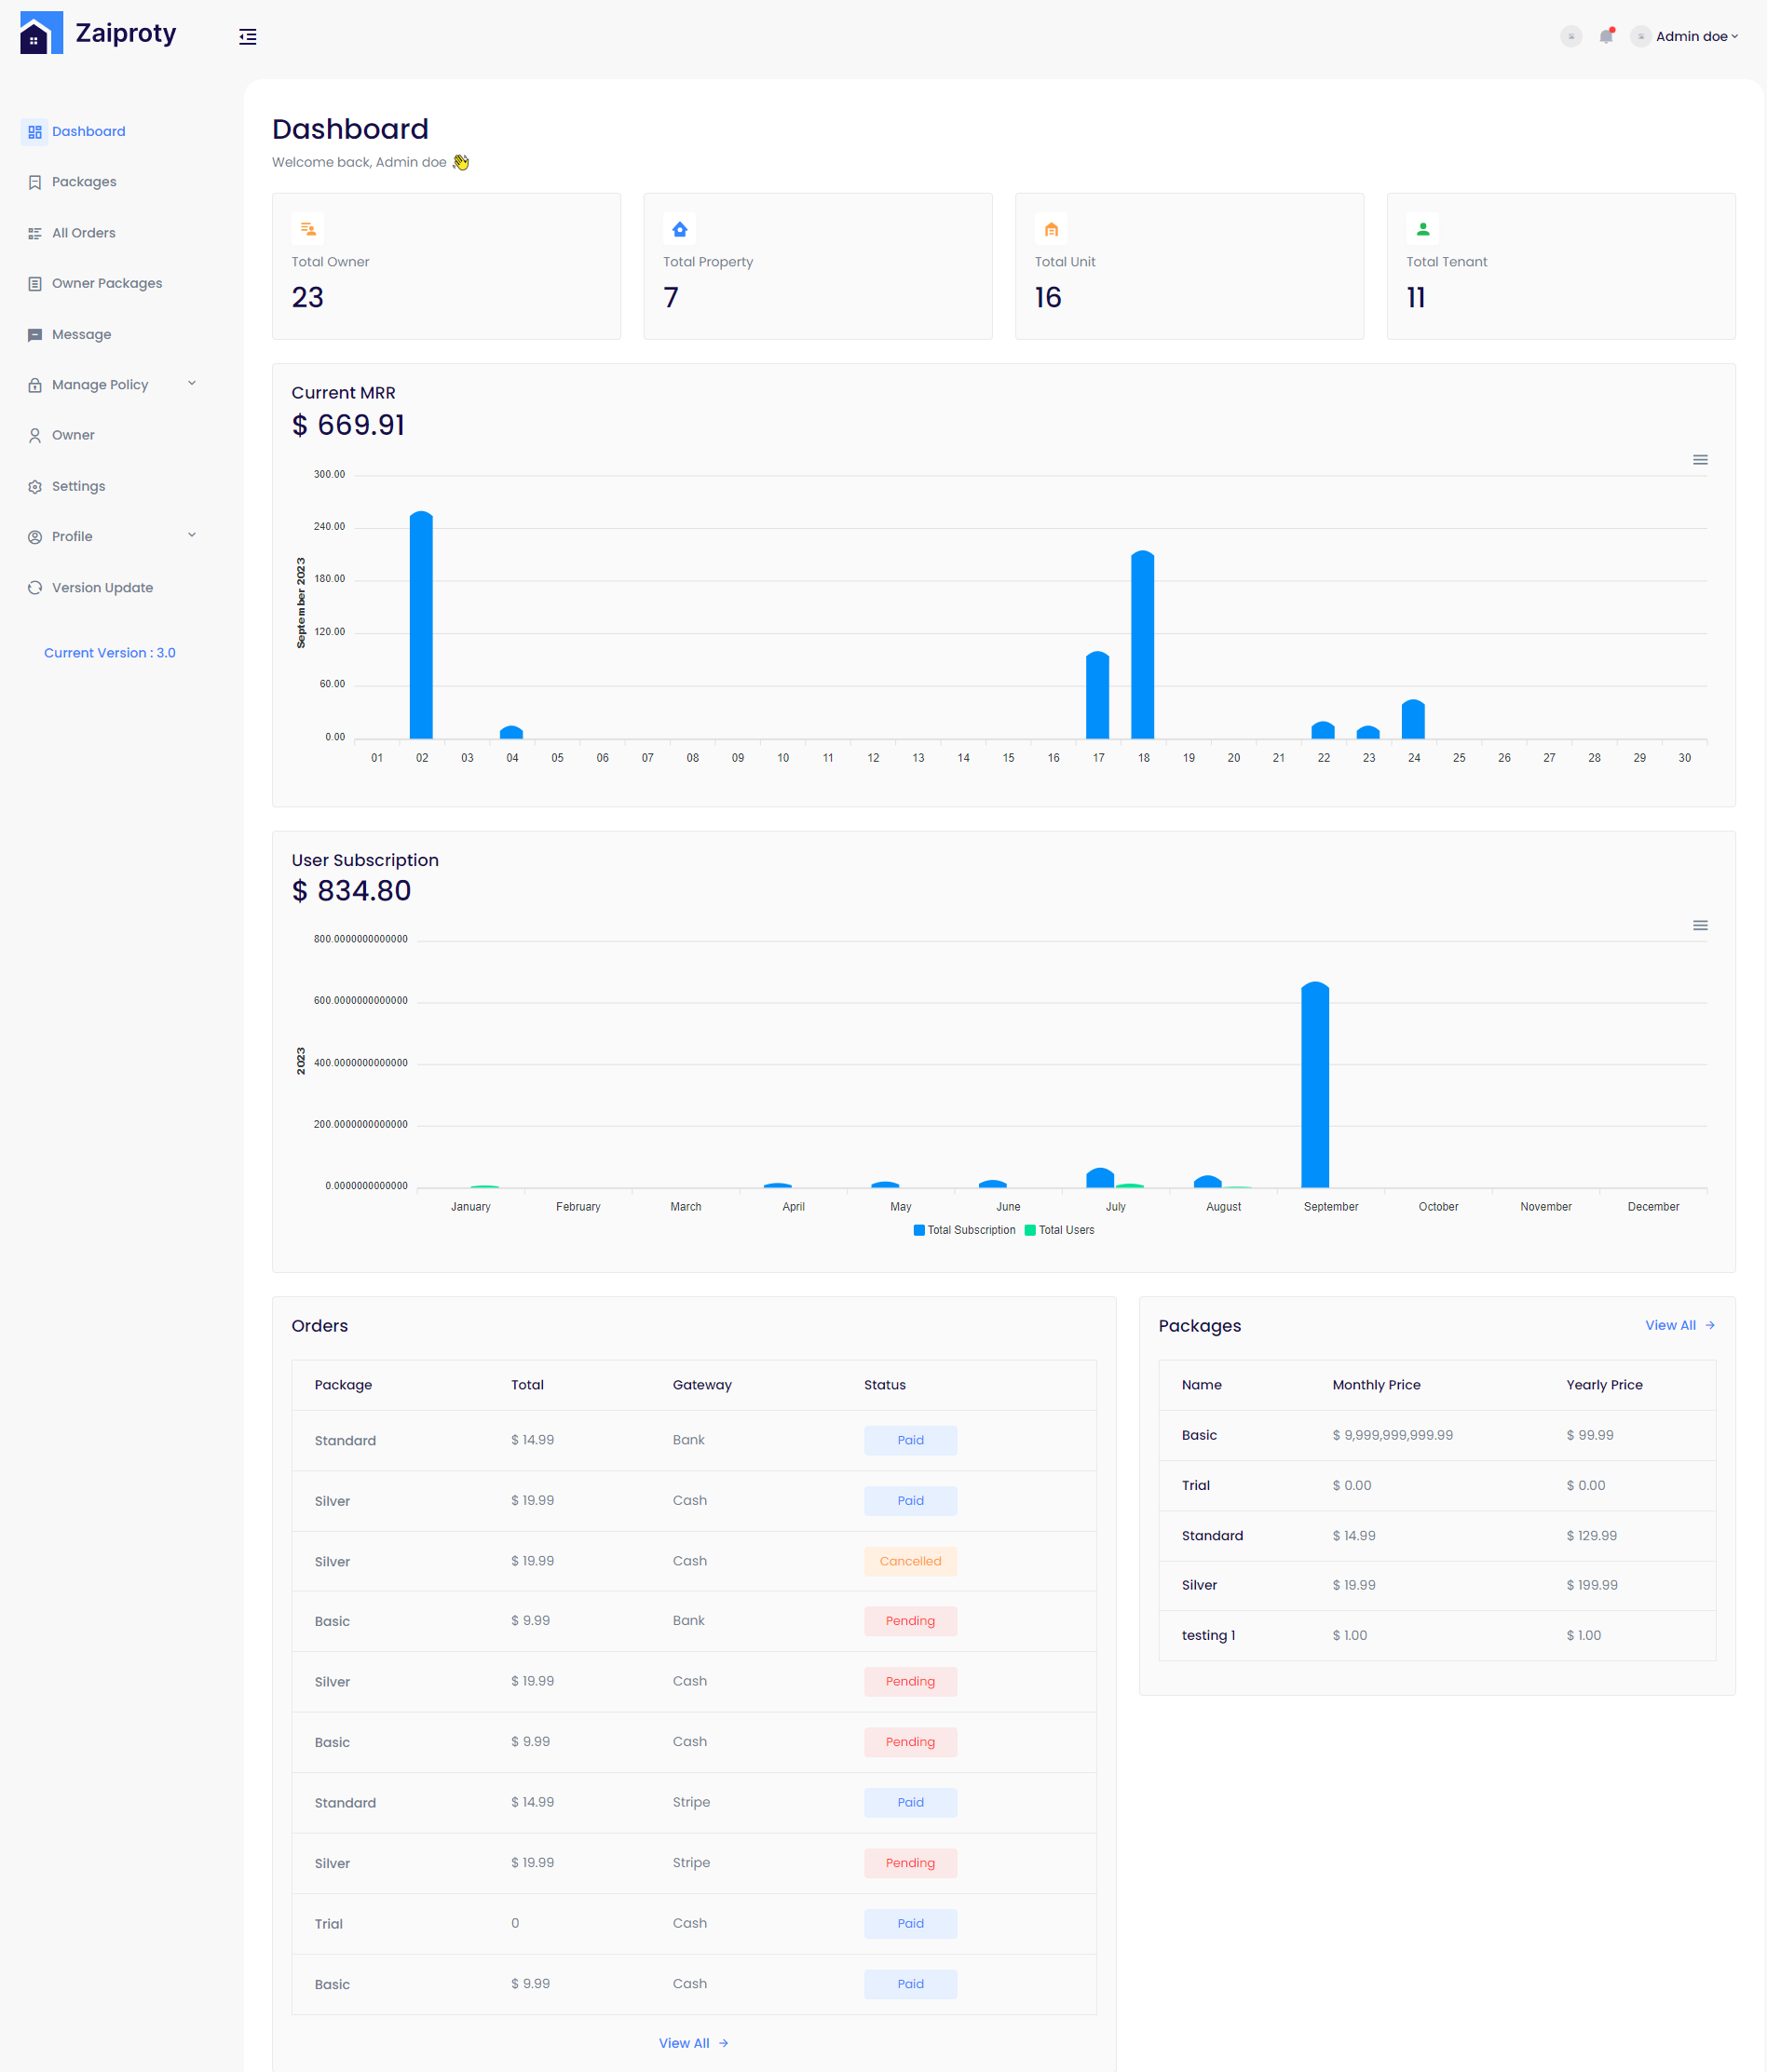Click Paid badge on Trial order

(x=911, y=1925)
